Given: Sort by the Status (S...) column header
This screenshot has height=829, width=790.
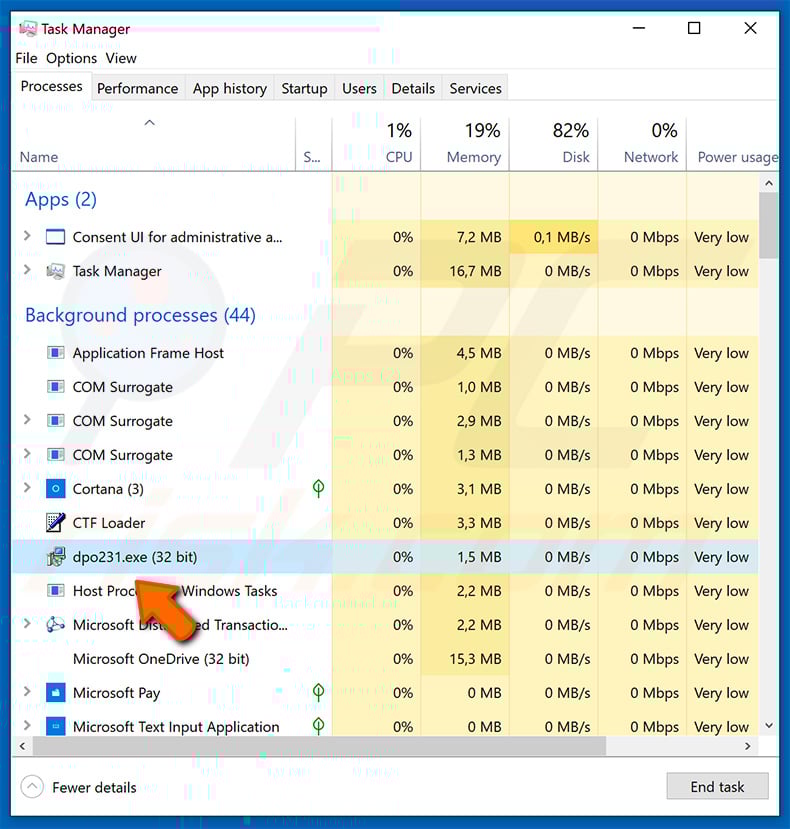Looking at the screenshot, I should [x=314, y=144].
